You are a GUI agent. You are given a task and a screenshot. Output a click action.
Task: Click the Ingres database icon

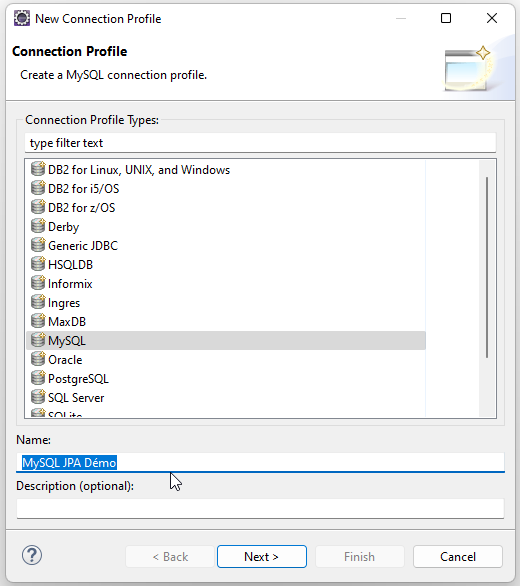[x=38, y=302]
